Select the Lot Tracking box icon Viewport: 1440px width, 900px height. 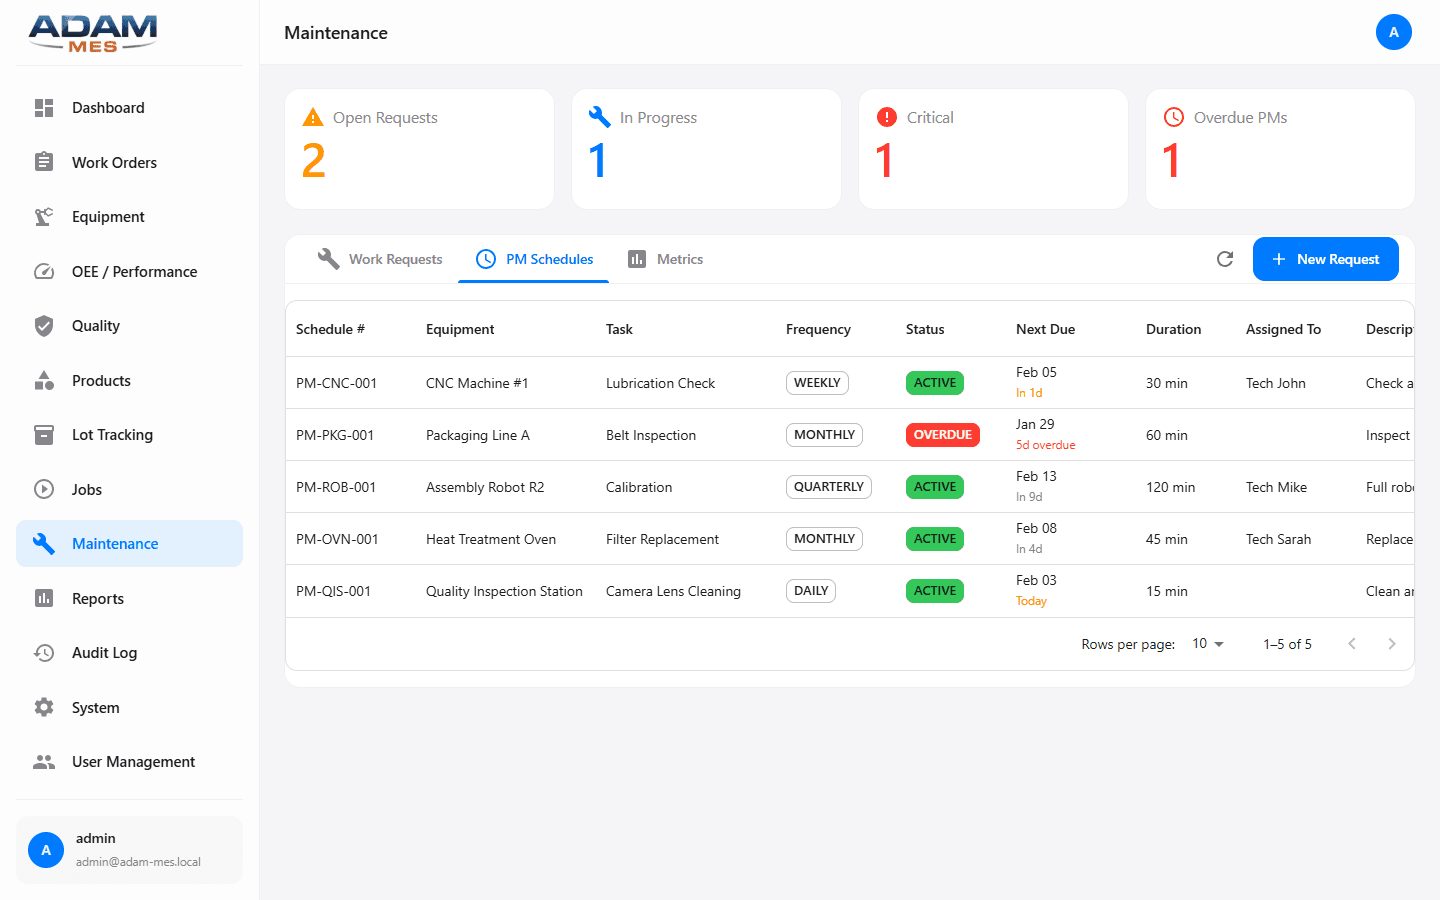[x=44, y=434]
